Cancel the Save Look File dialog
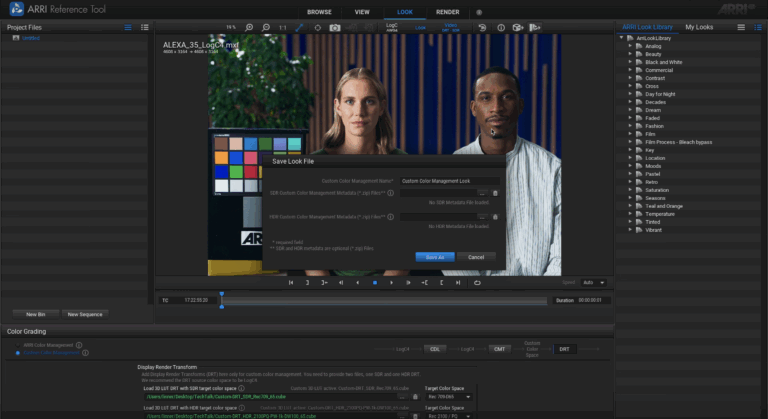This screenshot has height=419, width=768. click(476, 257)
